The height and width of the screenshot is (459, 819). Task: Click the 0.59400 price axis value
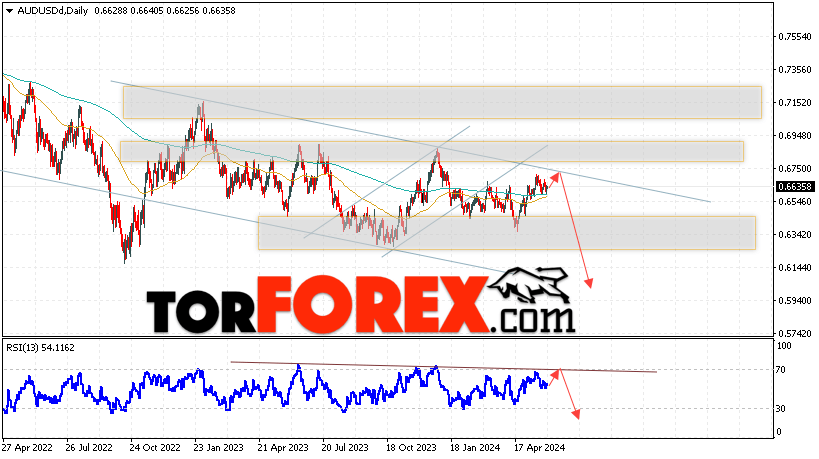pyautogui.click(x=794, y=300)
